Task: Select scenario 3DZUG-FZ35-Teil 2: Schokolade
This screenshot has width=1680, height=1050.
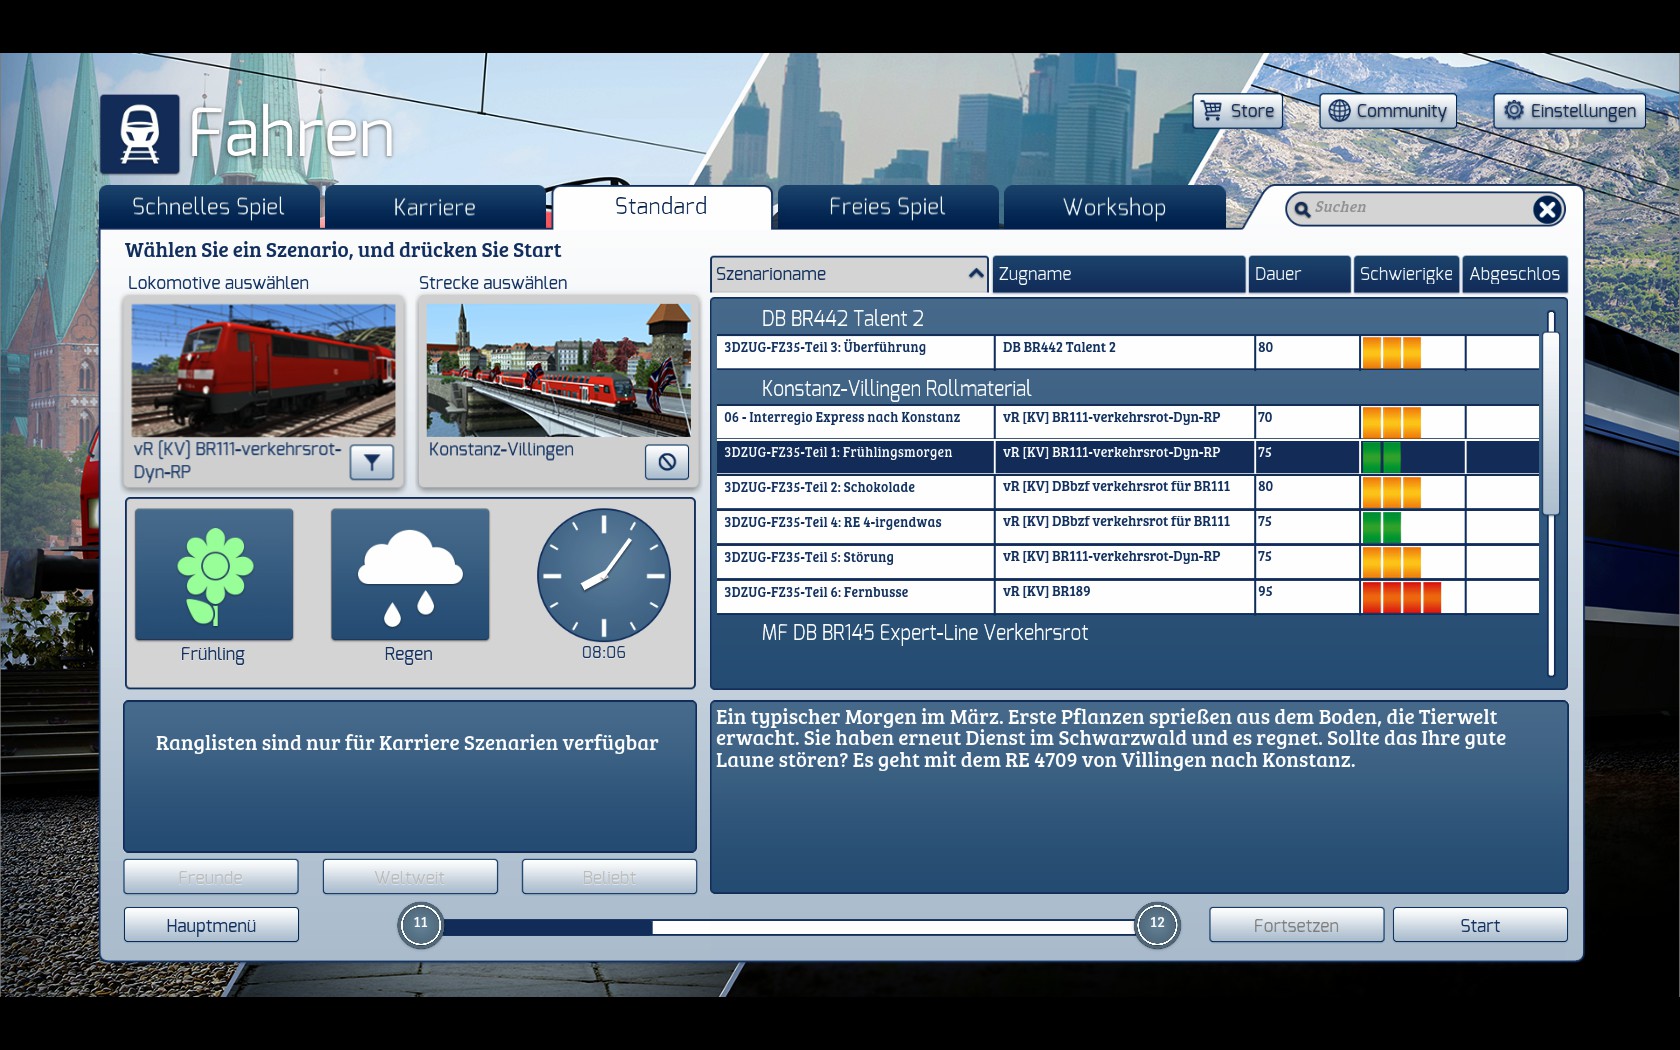Action: click(1128, 492)
